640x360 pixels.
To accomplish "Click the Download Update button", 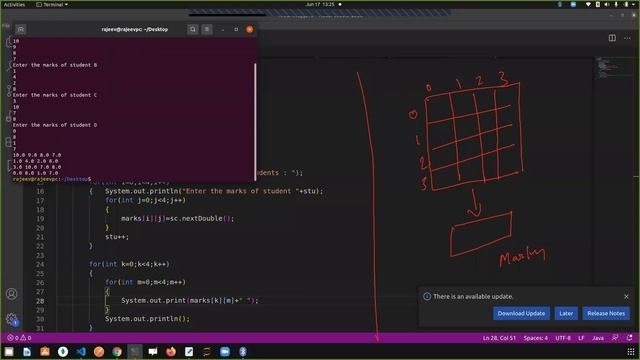I will coord(521,313).
